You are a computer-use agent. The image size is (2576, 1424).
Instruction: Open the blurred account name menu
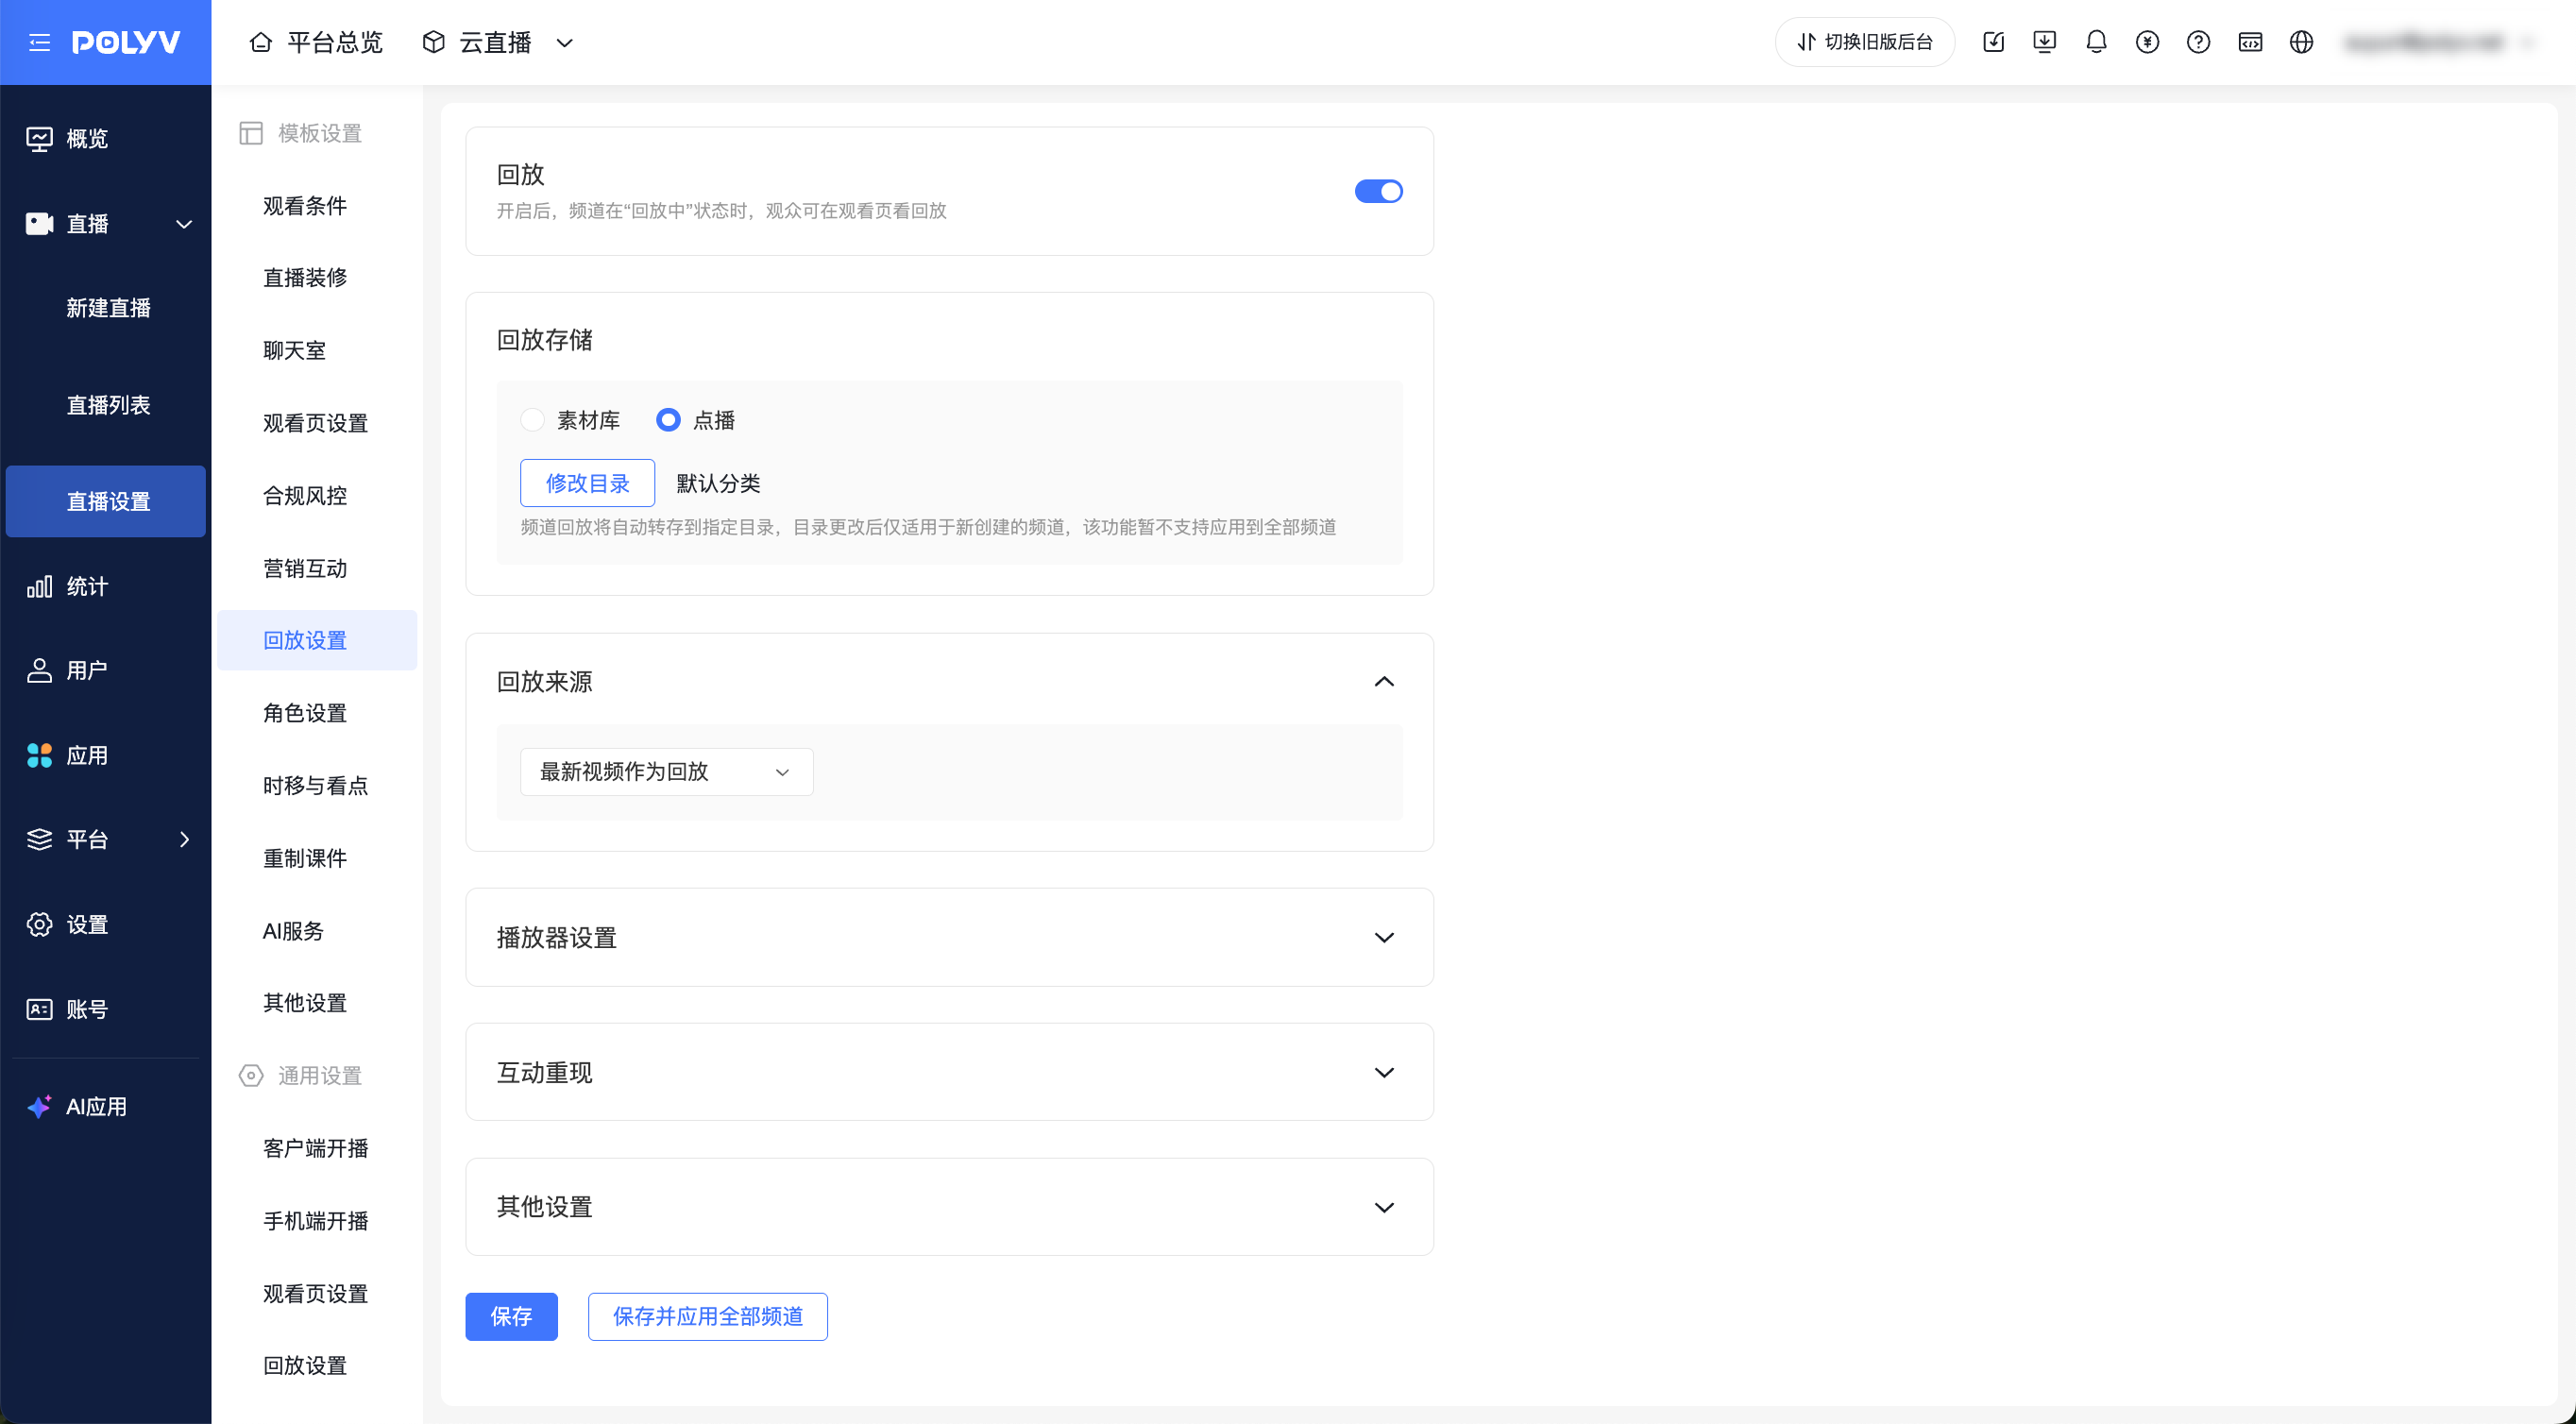[2440, 42]
